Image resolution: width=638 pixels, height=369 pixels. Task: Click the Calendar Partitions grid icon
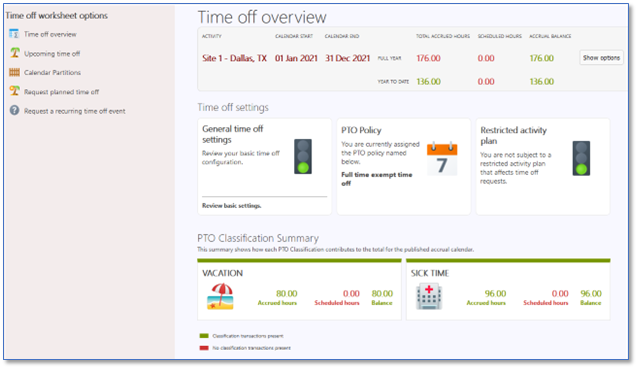click(14, 72)
